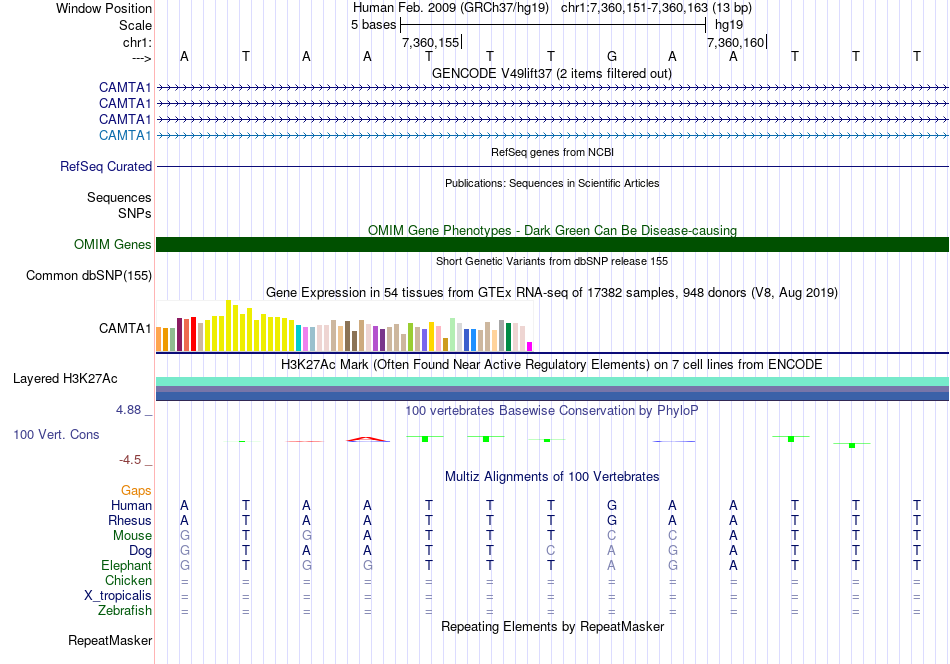Click the -4.5 PhyloP lower scale value
Image resolution: width=950 pixels, height=664 pixels.
[x=130, y=460]
